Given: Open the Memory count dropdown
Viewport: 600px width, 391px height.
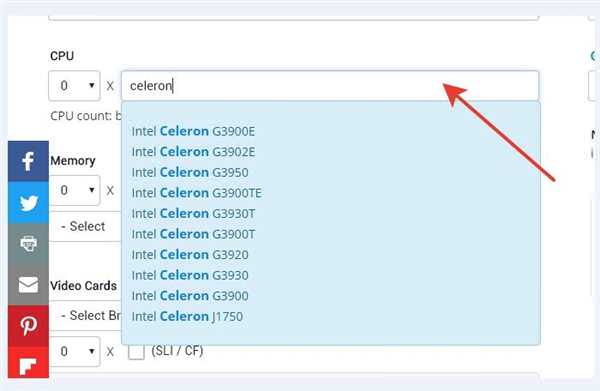Looking at the screenshot, I should (x=74, y=190).
